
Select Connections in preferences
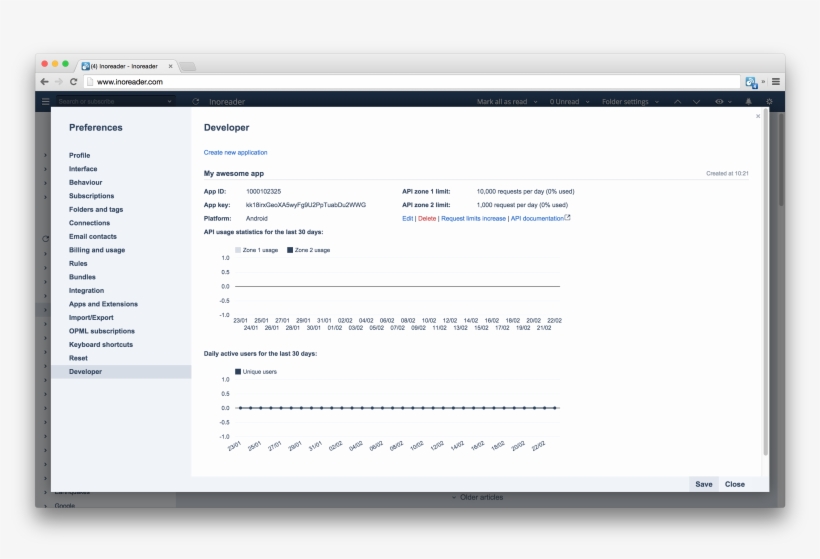[89, 223]
